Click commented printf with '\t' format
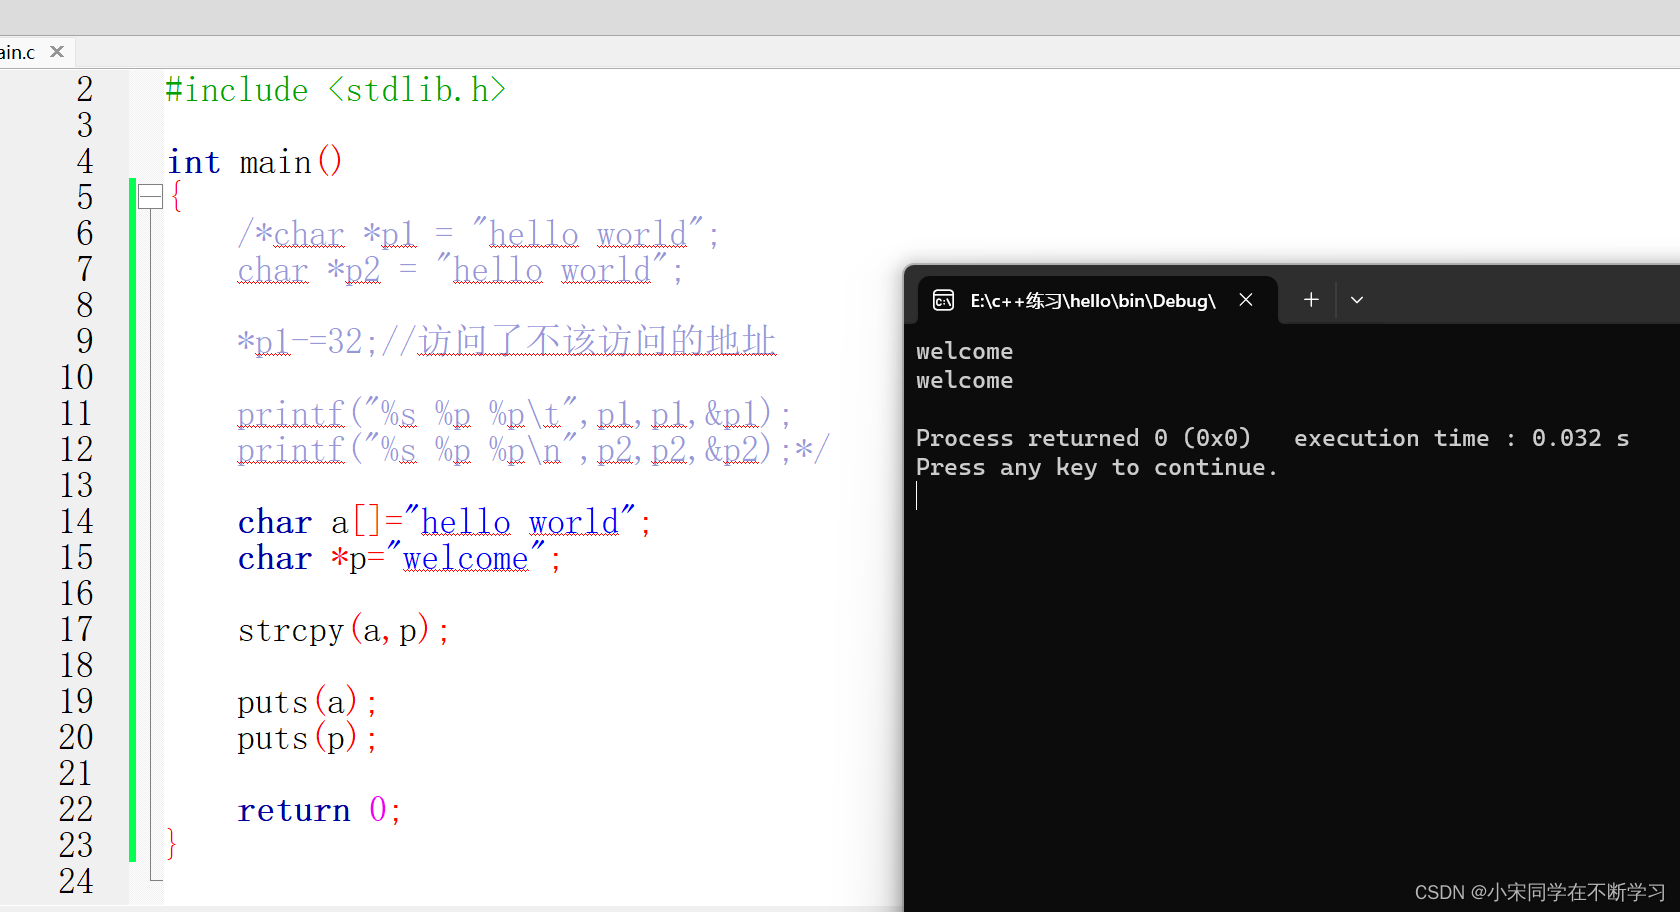Image resolution: width=1680 pixels, height=912 pixels. pos(514,414)
